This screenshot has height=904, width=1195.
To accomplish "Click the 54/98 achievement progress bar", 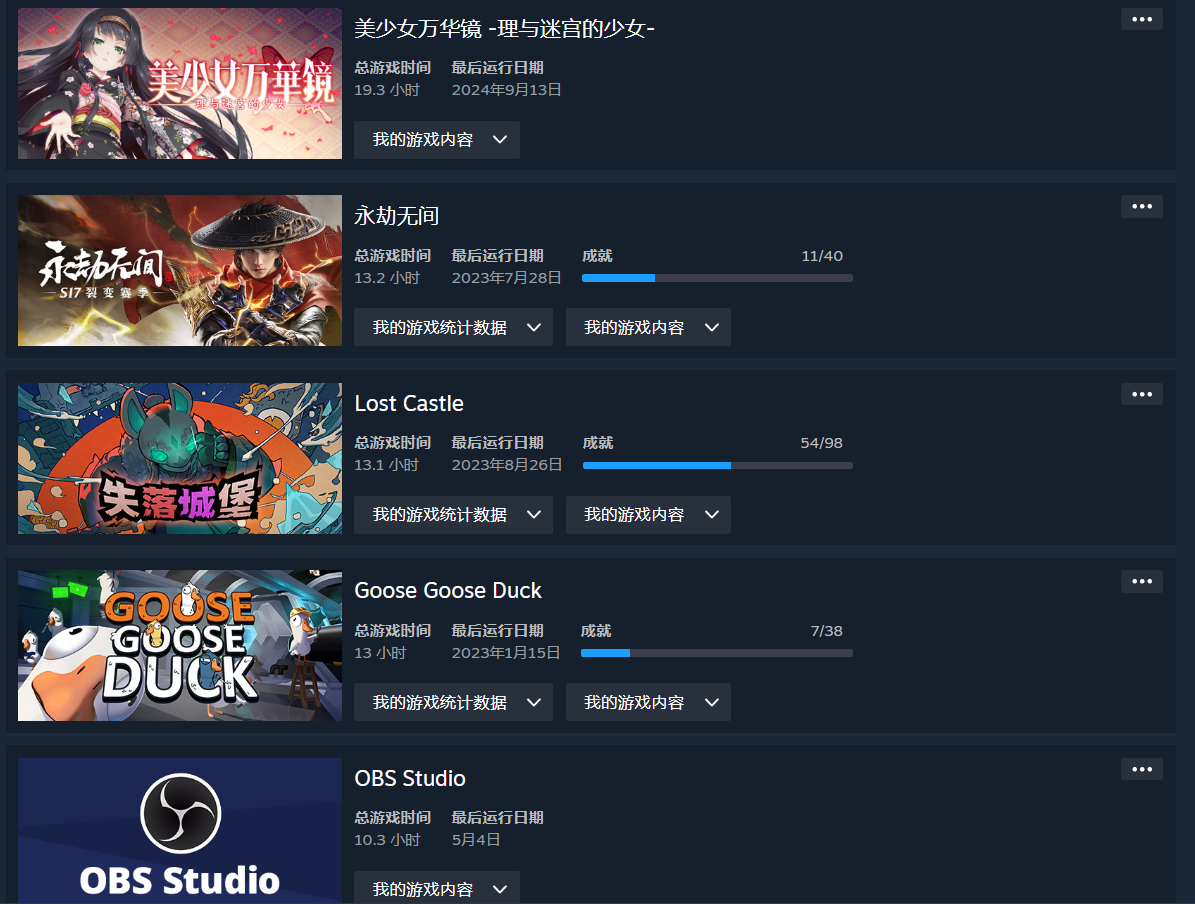I will tap(717, 465).
